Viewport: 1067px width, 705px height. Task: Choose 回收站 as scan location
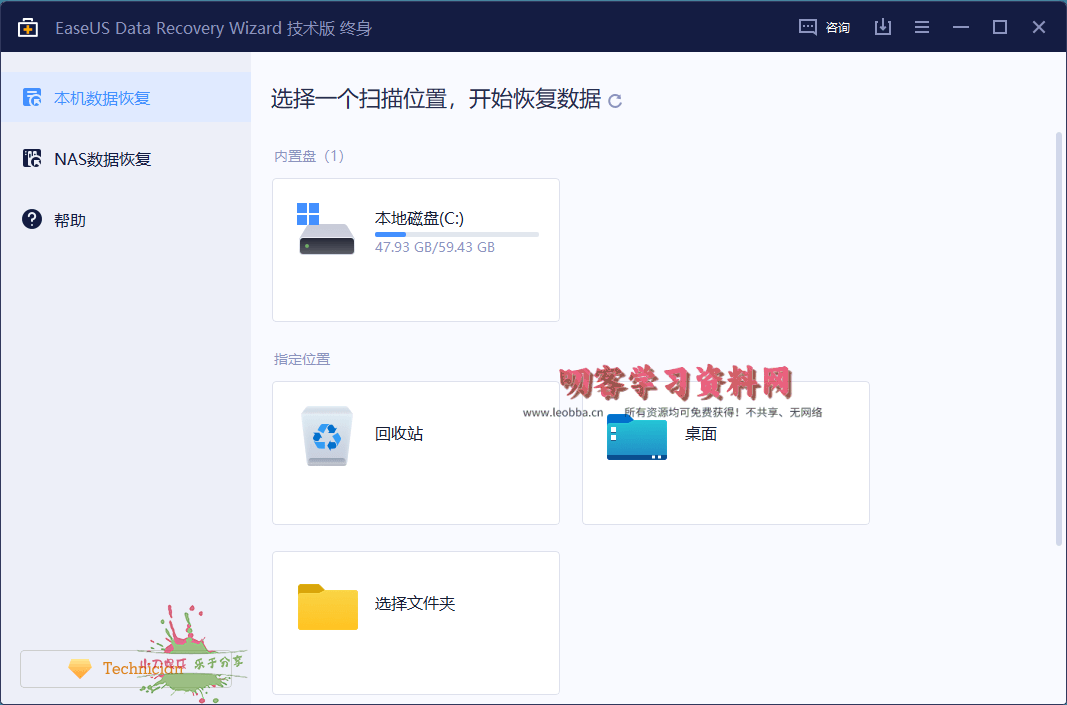[x=416, y=453]
